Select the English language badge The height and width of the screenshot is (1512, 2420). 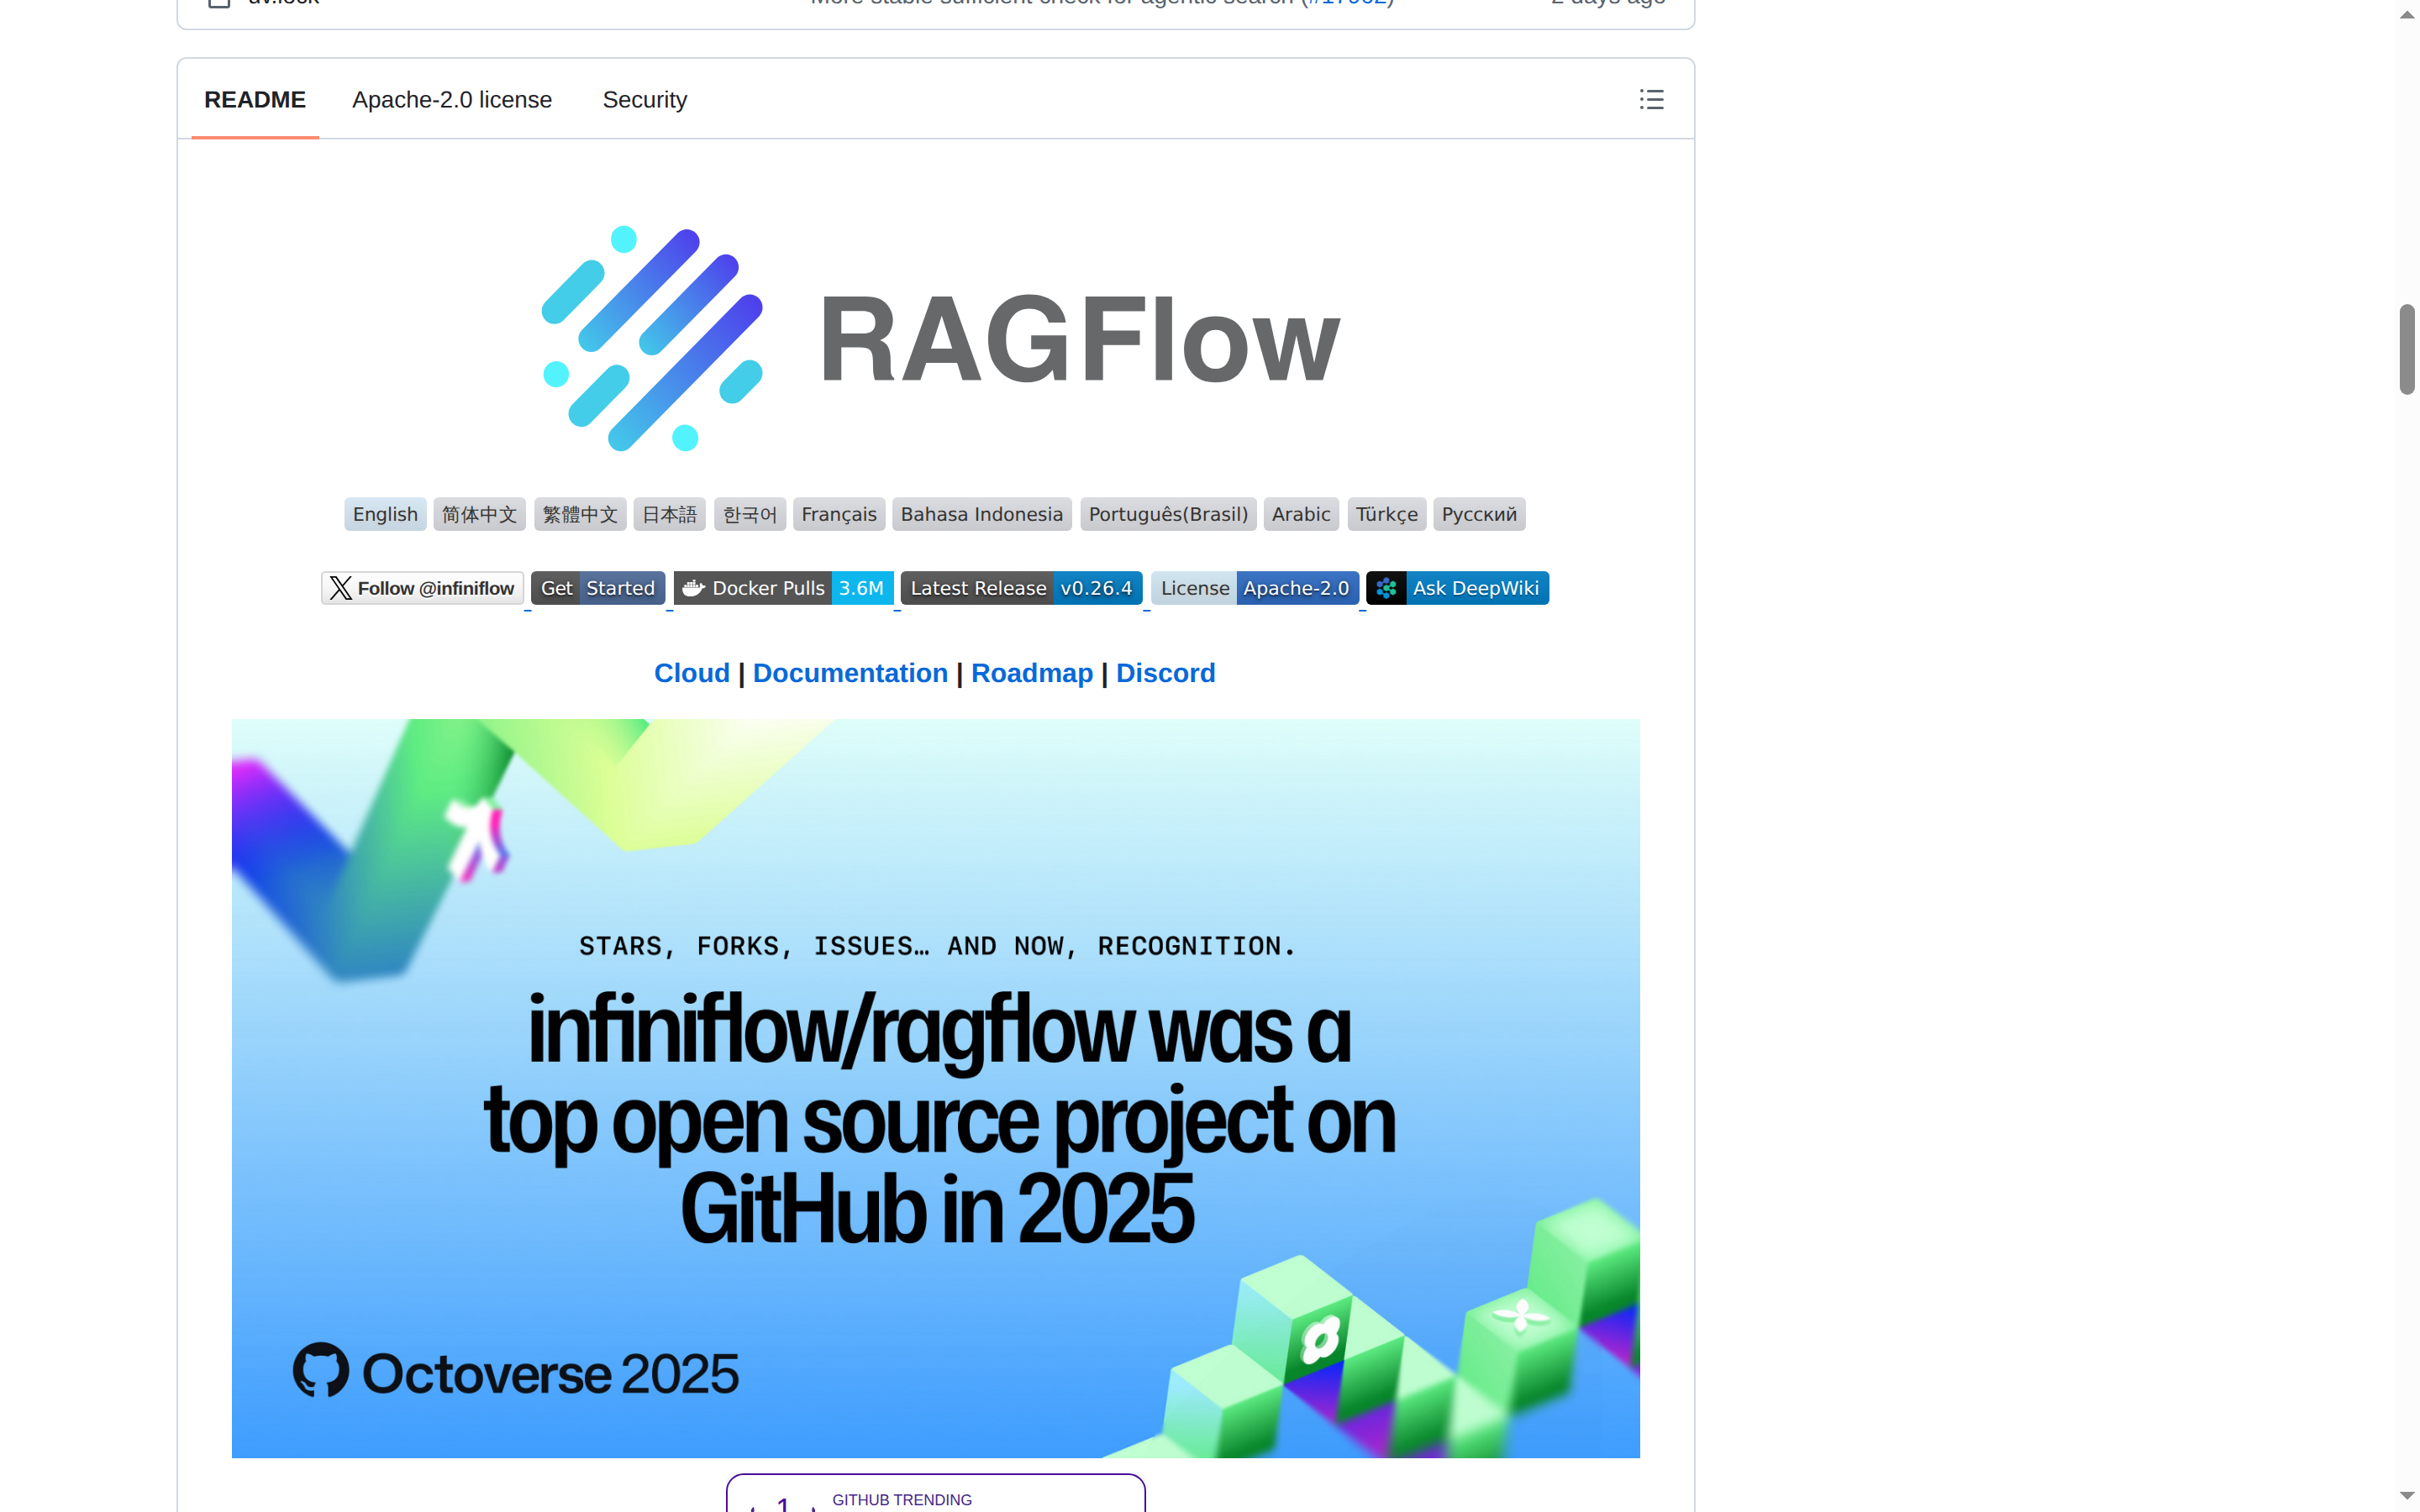[385, 514]
